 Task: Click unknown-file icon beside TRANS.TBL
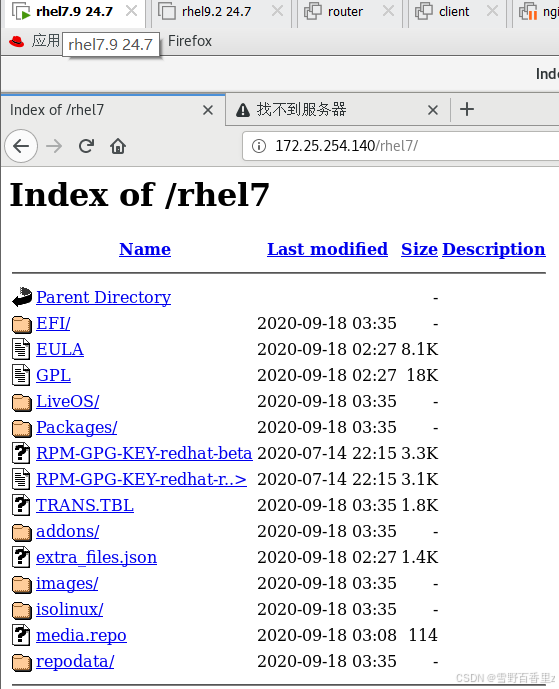pyautogui.click(x=21, y=505)
